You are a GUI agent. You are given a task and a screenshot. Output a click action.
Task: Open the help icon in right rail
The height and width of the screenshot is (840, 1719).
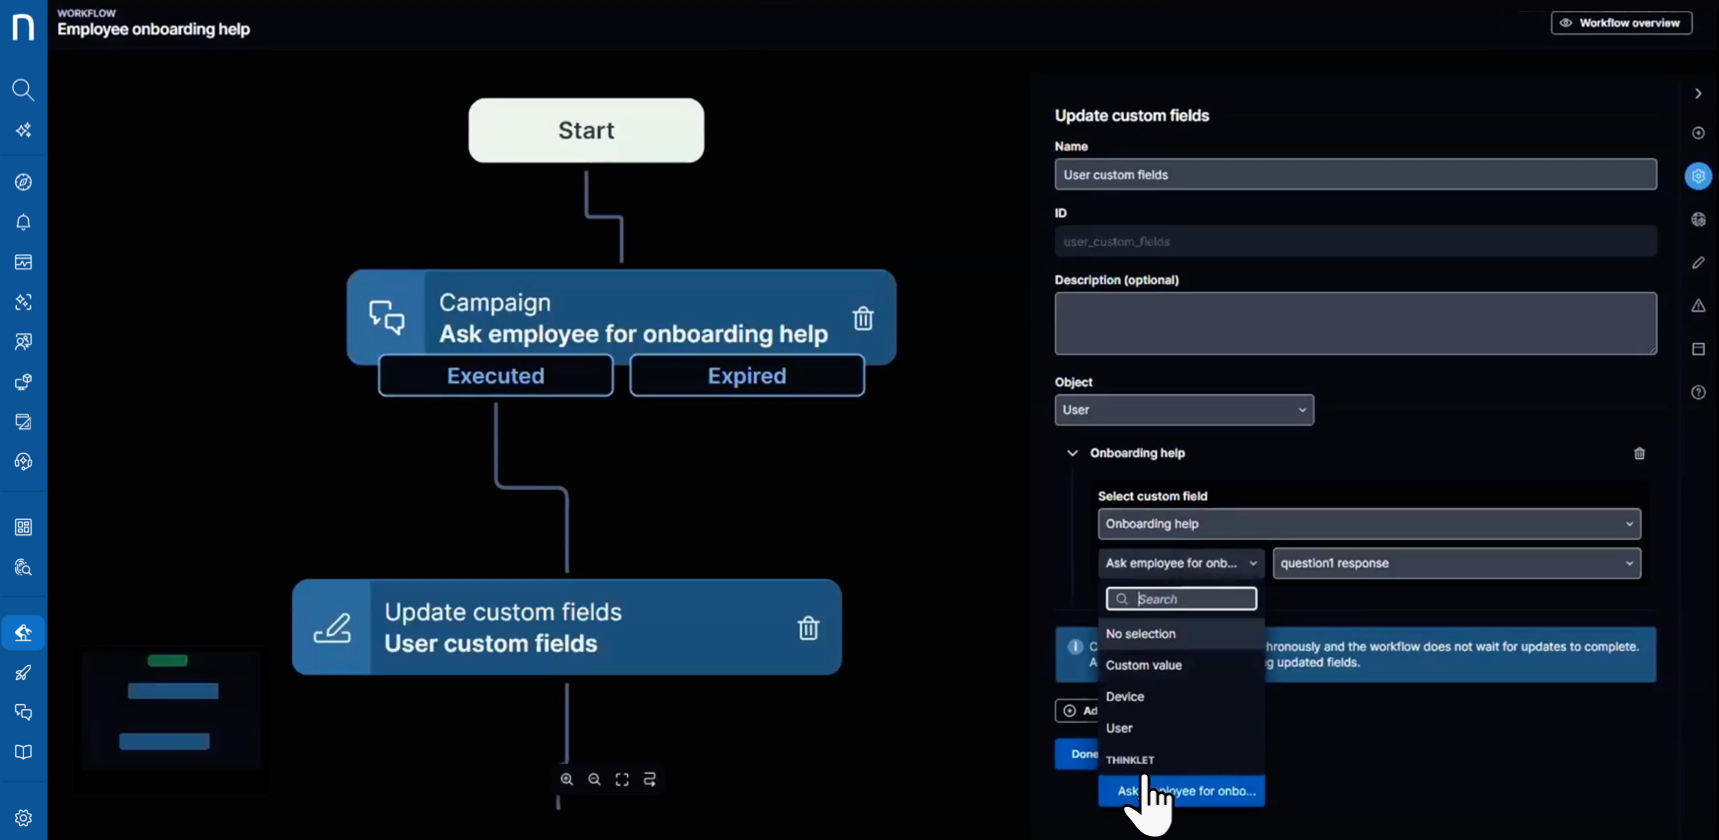pos(1698,392)
